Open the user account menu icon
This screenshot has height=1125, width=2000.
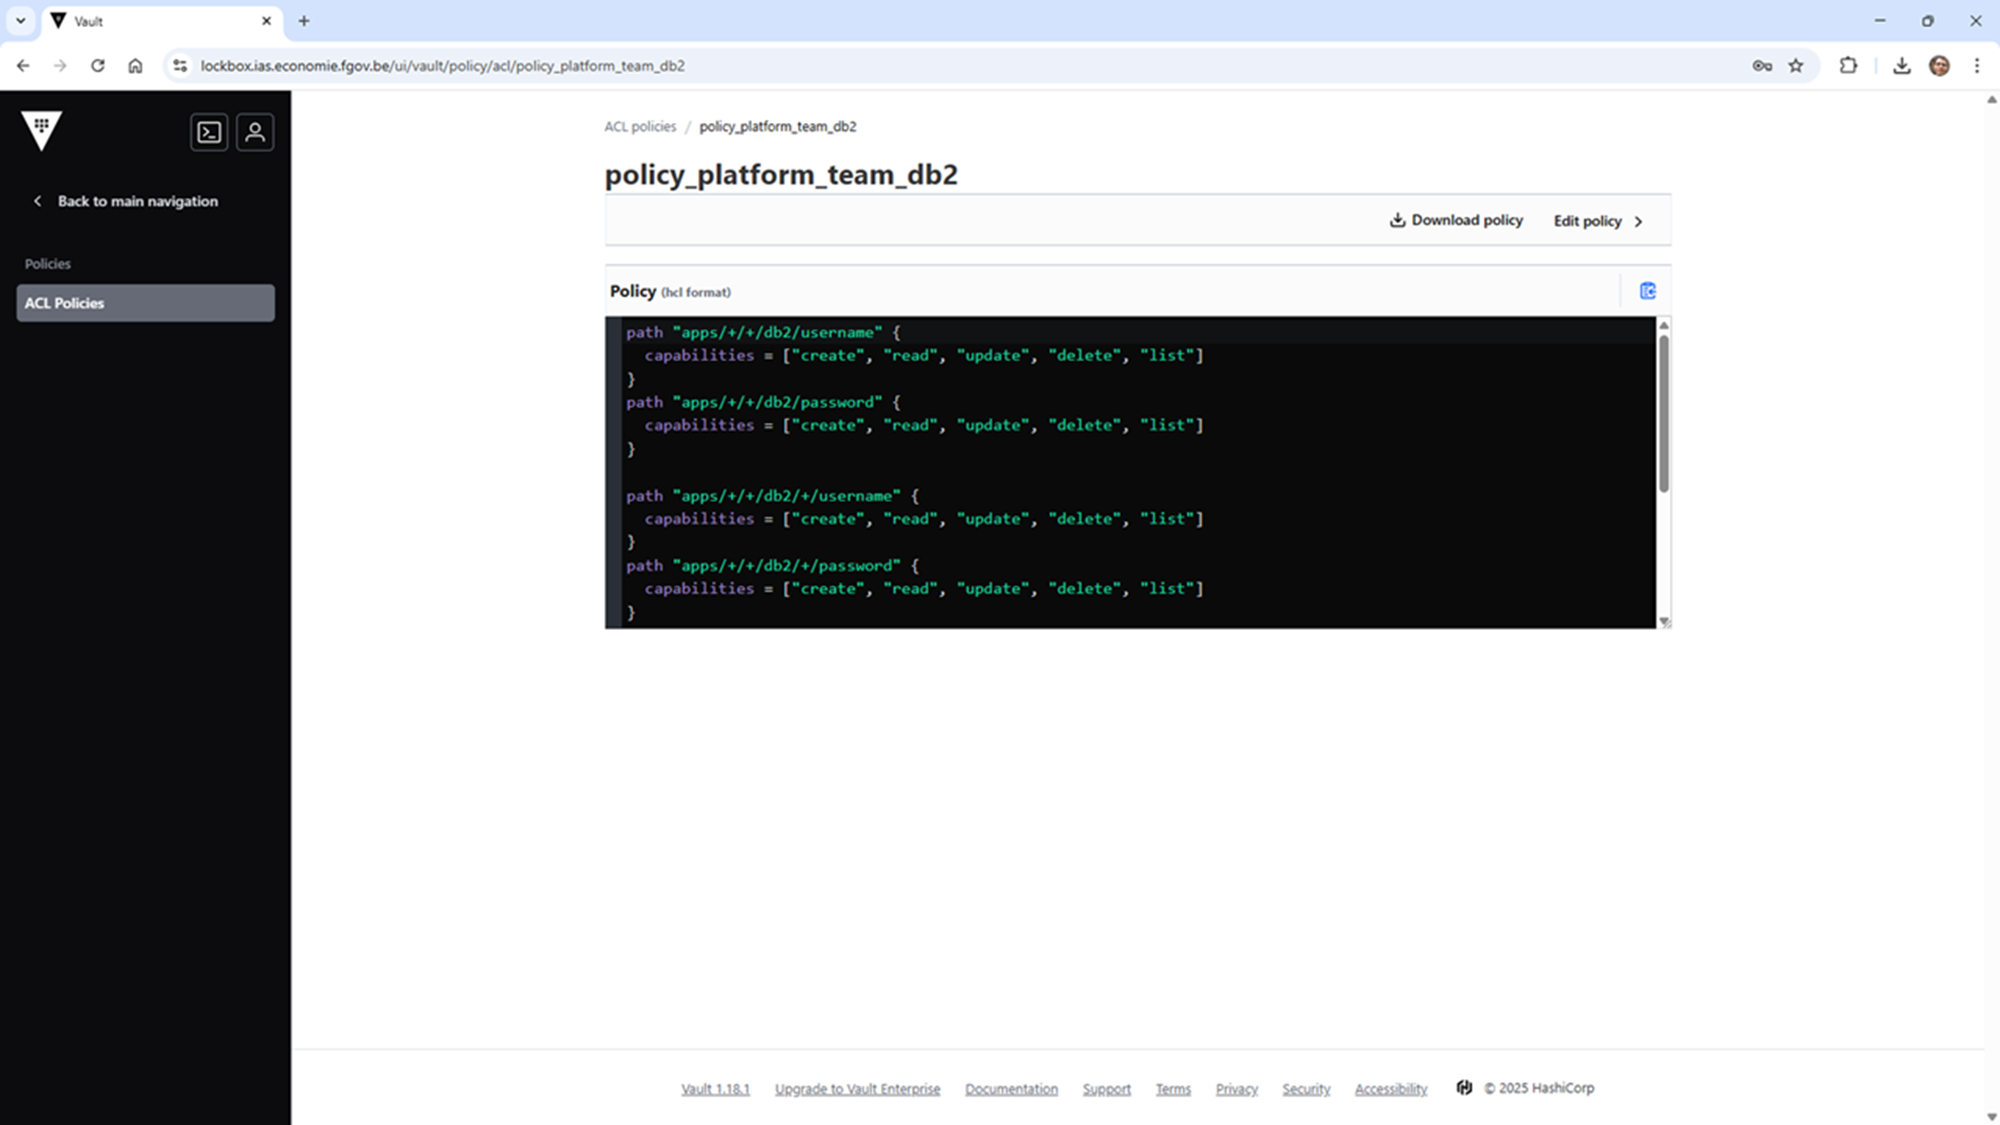click(255, 132)
